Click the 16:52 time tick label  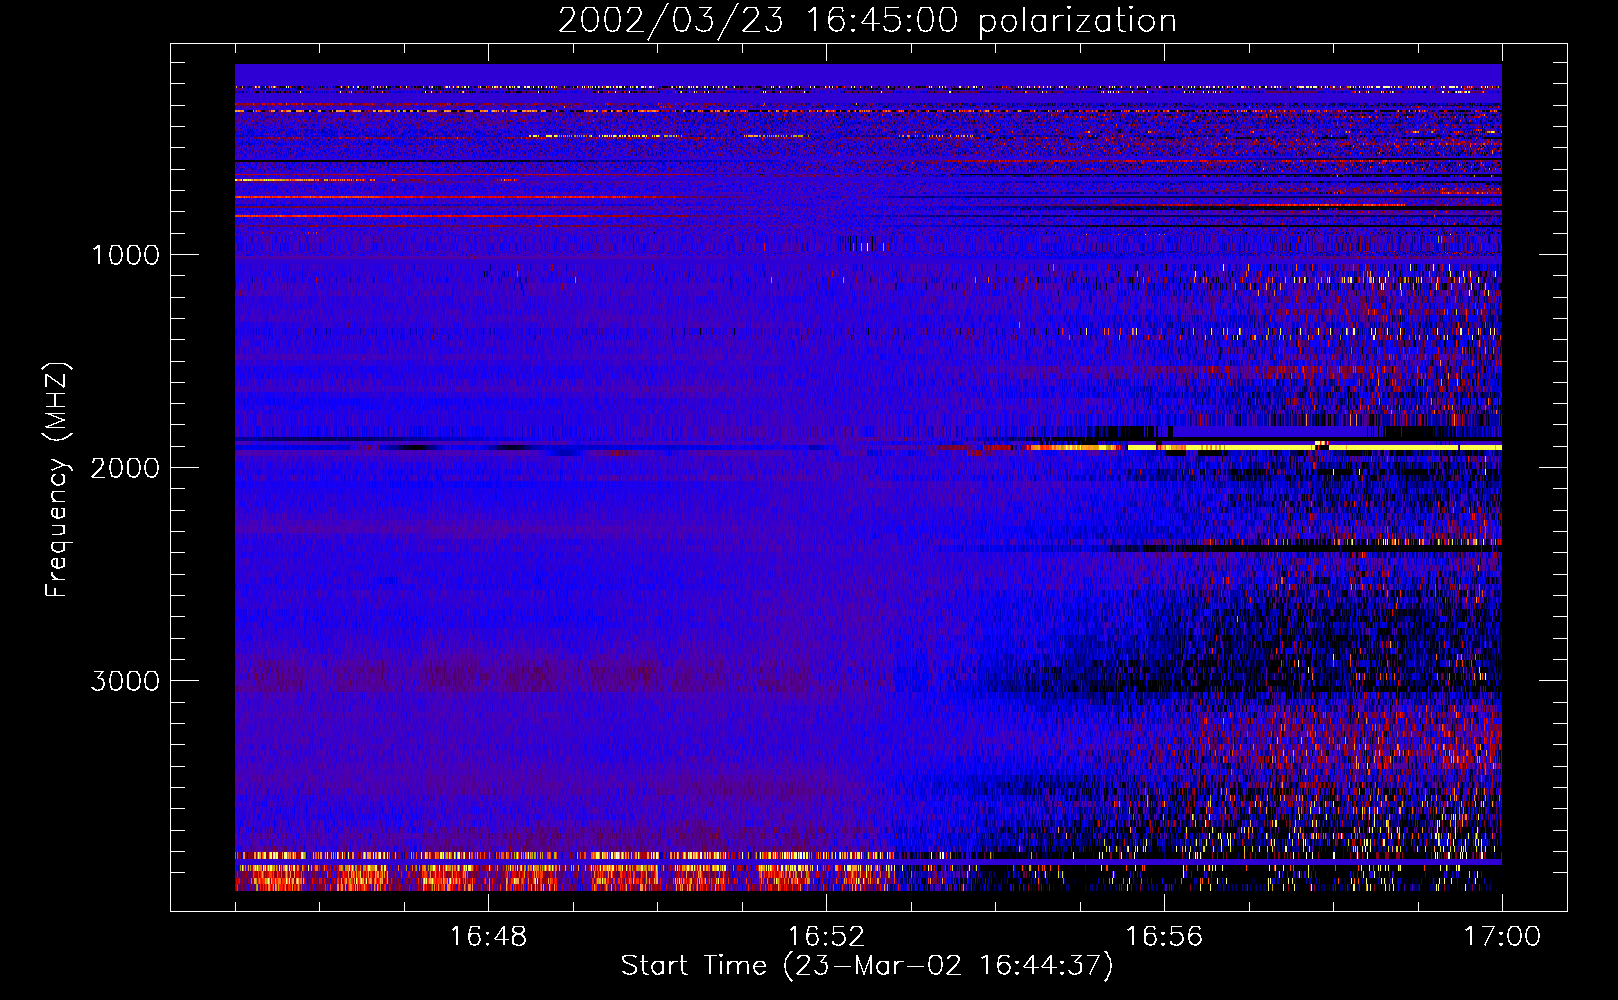(x=826, y=937)
